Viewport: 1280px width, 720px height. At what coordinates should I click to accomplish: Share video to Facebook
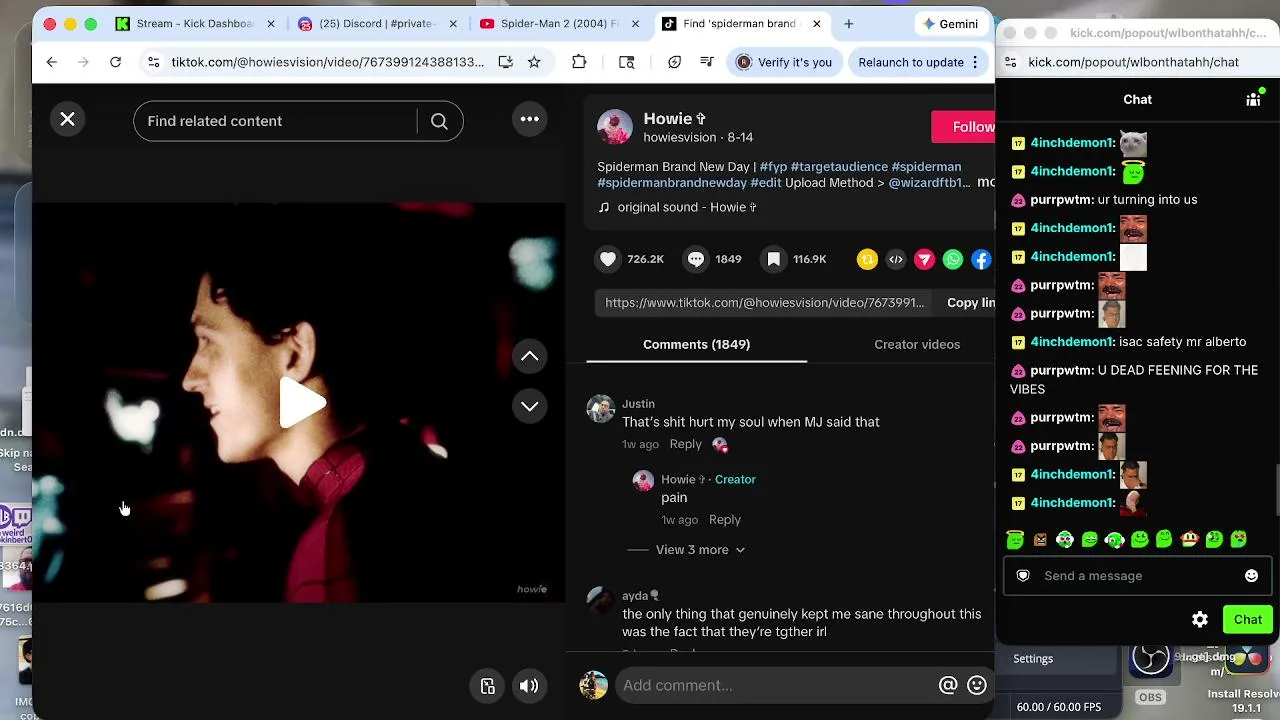(982, 260)
